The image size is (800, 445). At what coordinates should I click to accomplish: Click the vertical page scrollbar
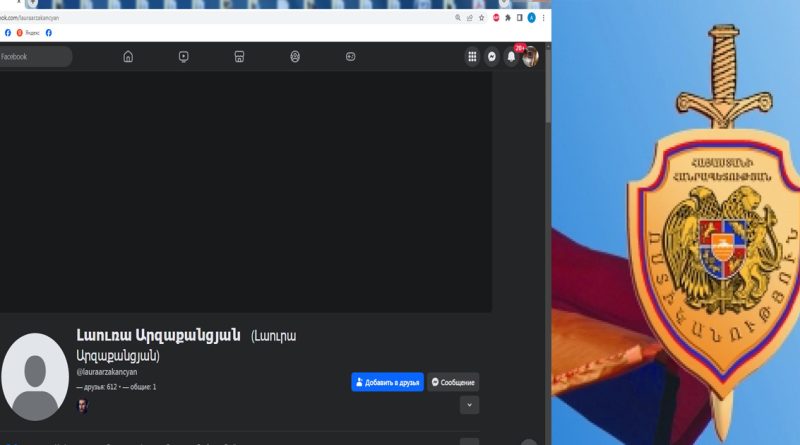547,200
